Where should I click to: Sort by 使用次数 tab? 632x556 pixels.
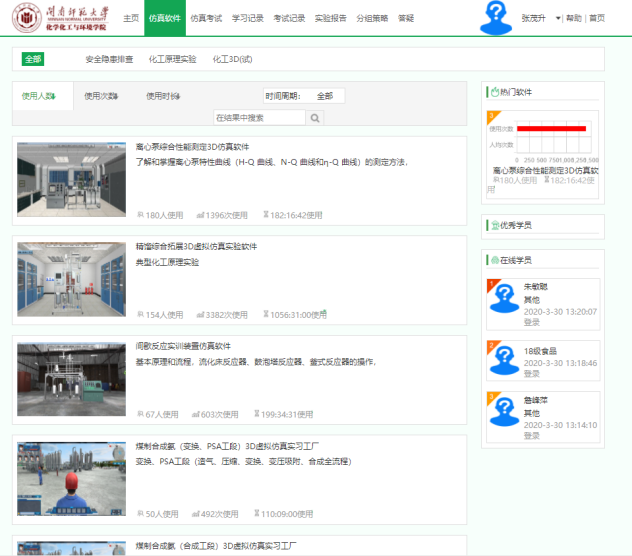point(101,96)
